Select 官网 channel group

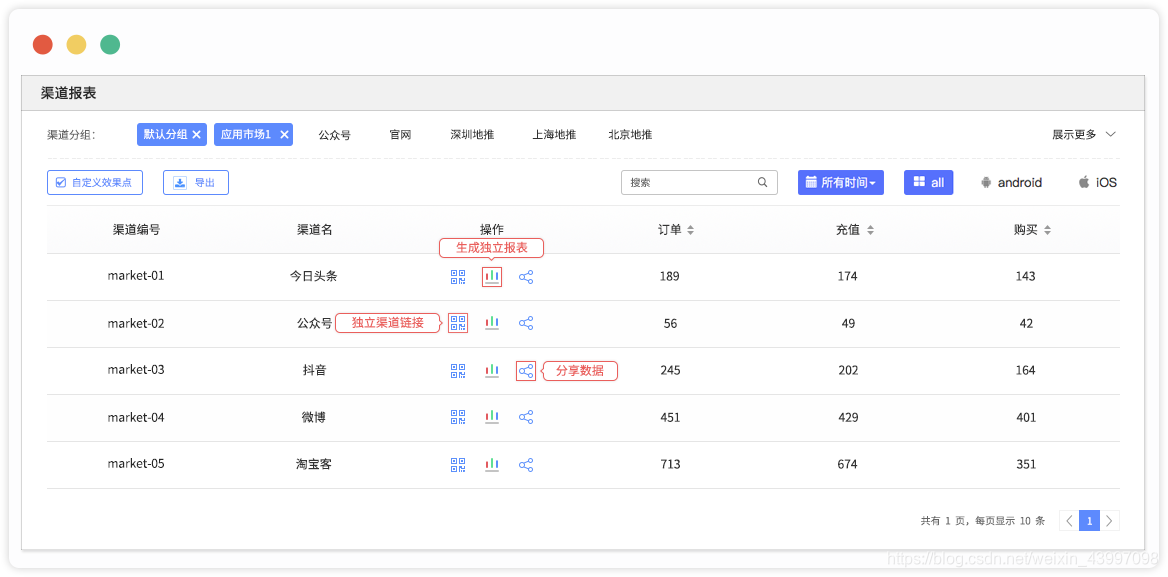coord(400,135)
